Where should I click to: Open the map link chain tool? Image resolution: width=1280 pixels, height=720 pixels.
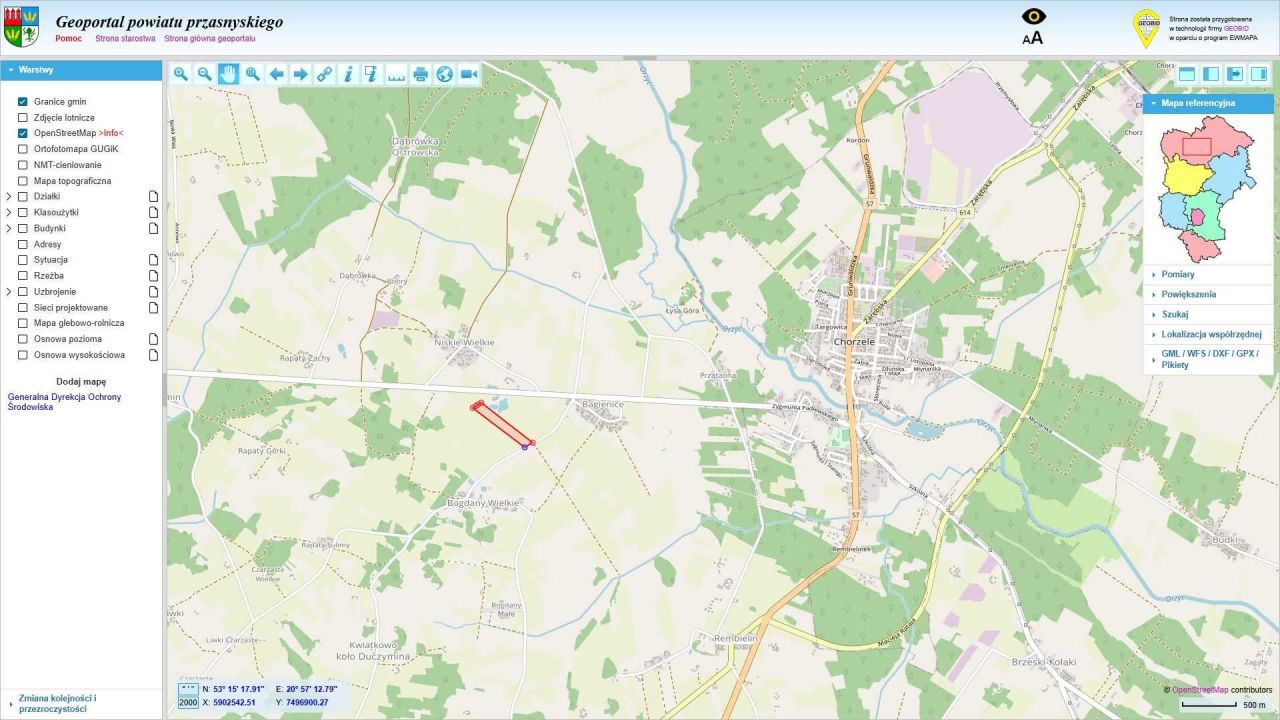tap(324, 73)
